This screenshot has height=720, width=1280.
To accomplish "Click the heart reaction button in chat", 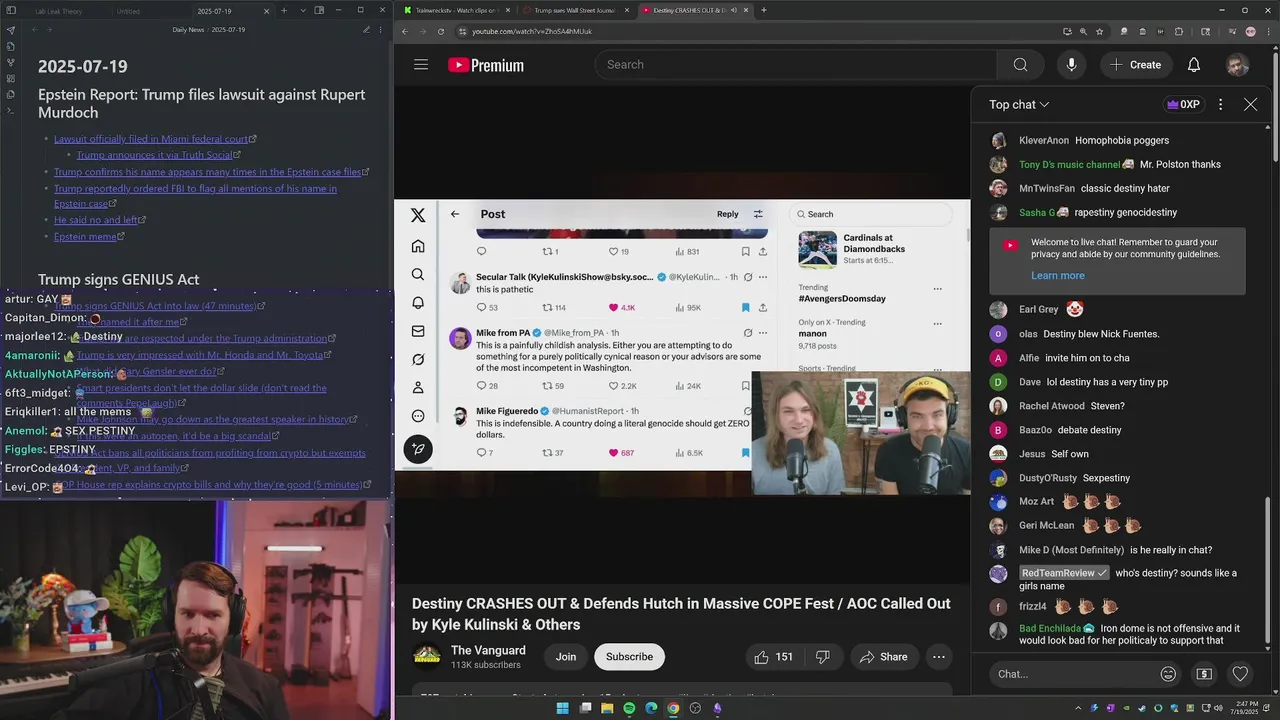I will pos(1240,674).
